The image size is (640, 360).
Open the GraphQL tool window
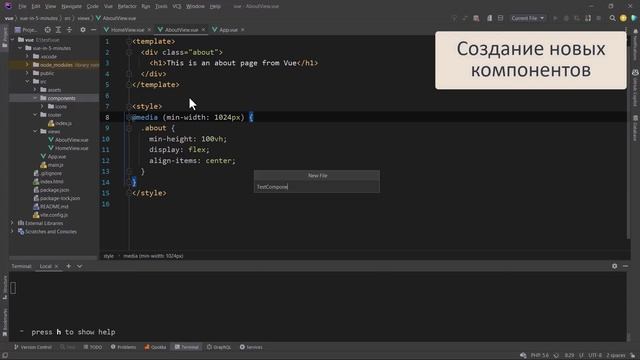point(219,347)
